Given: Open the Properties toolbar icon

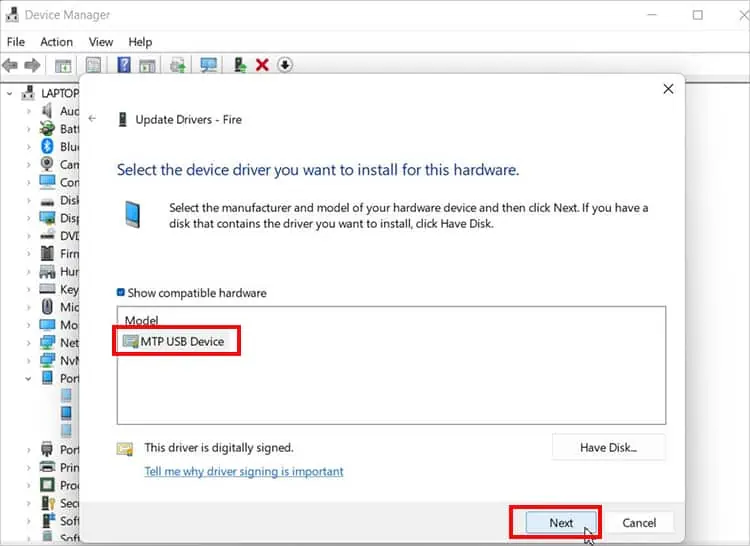Looking at the screenshot, I should (x=93, y=65).
